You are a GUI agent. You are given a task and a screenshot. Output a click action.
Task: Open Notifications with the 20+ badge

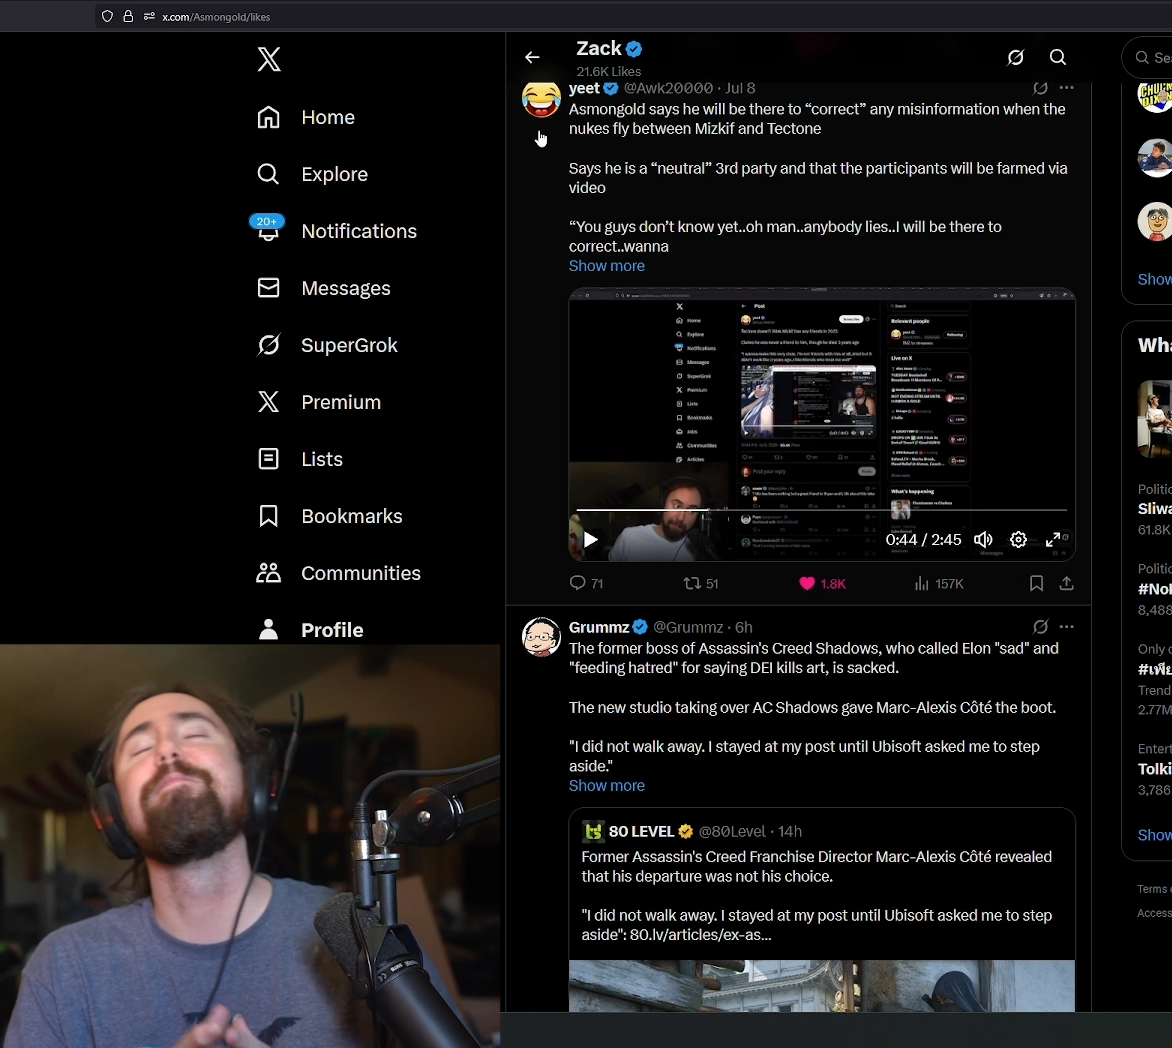coord(333,230)
